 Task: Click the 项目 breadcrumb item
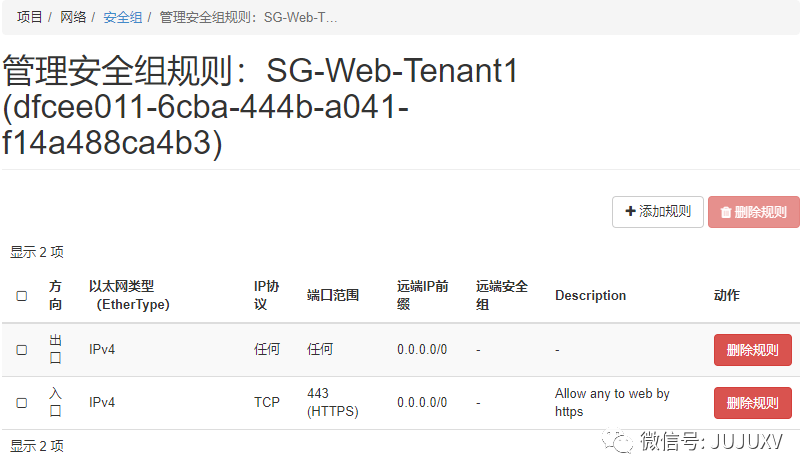point(30,18)
